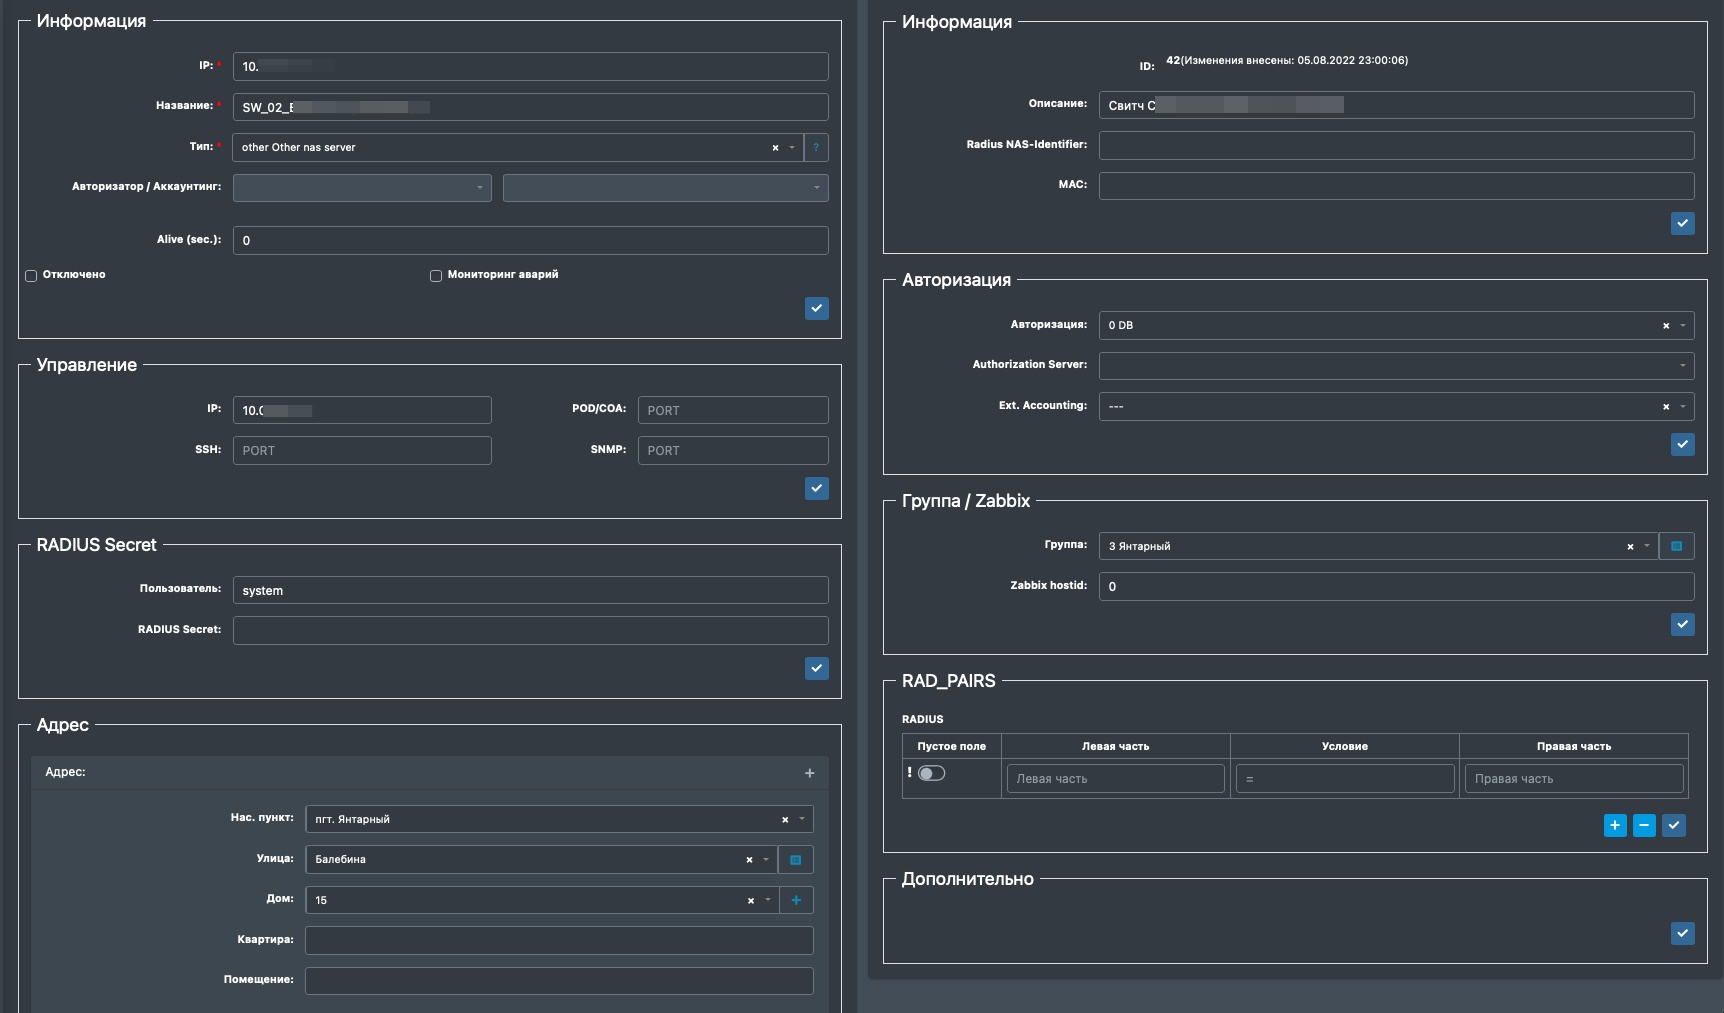Click the Квартира input field
The width and height of the screenshot is (1724, 1013).
[559, 940]
